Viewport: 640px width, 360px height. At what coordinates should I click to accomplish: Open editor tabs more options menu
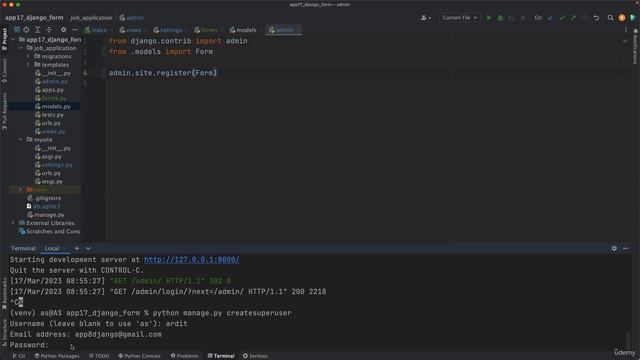(626, 30)
